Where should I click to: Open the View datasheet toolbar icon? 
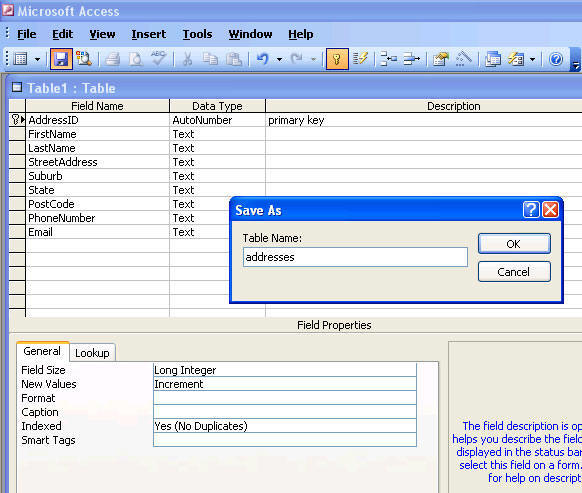pyautogui.click(x=20, y=59)
